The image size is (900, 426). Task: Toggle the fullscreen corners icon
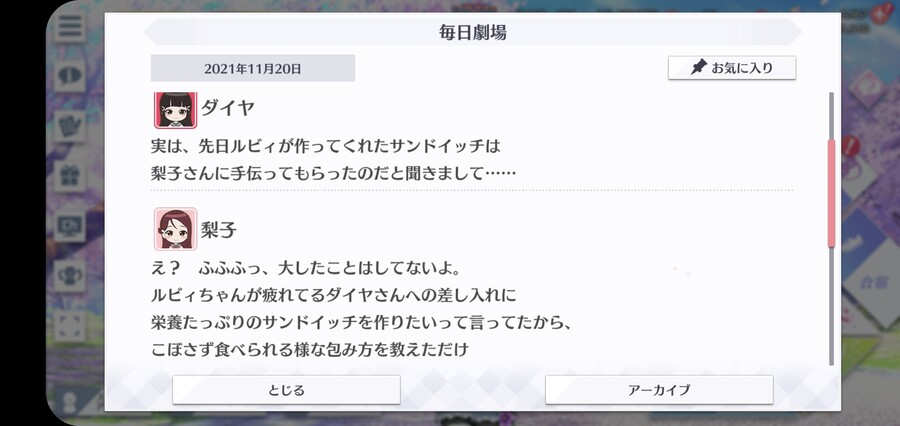[70, 326]
